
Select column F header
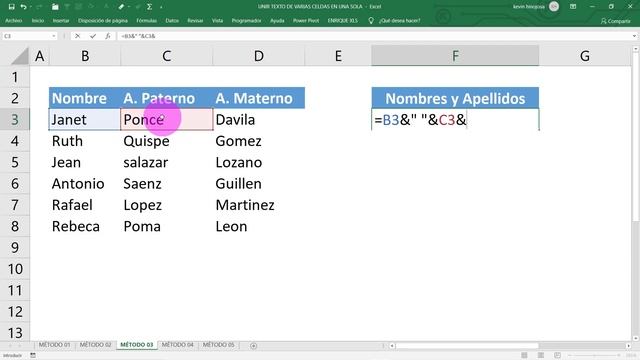click(455, 56)
